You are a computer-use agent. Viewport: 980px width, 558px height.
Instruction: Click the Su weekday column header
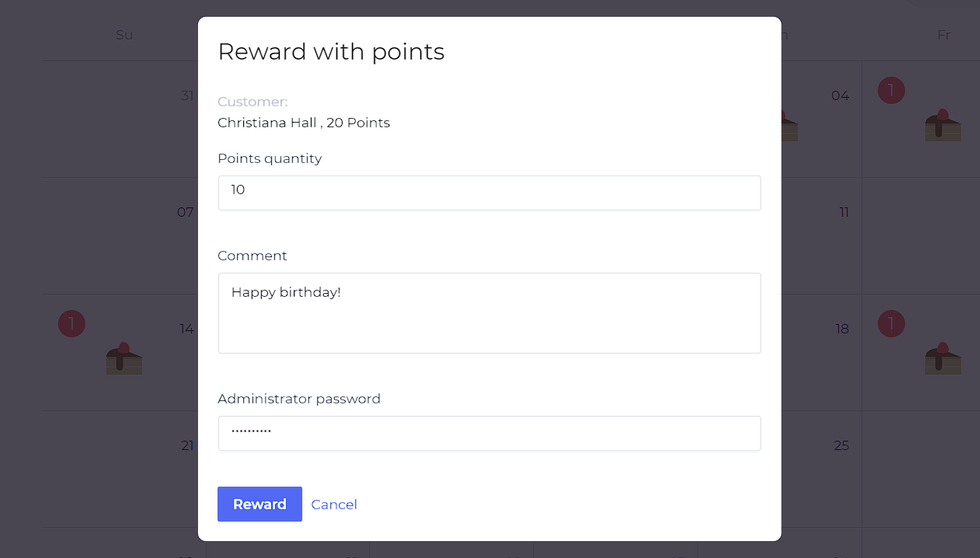click(124, 35)
